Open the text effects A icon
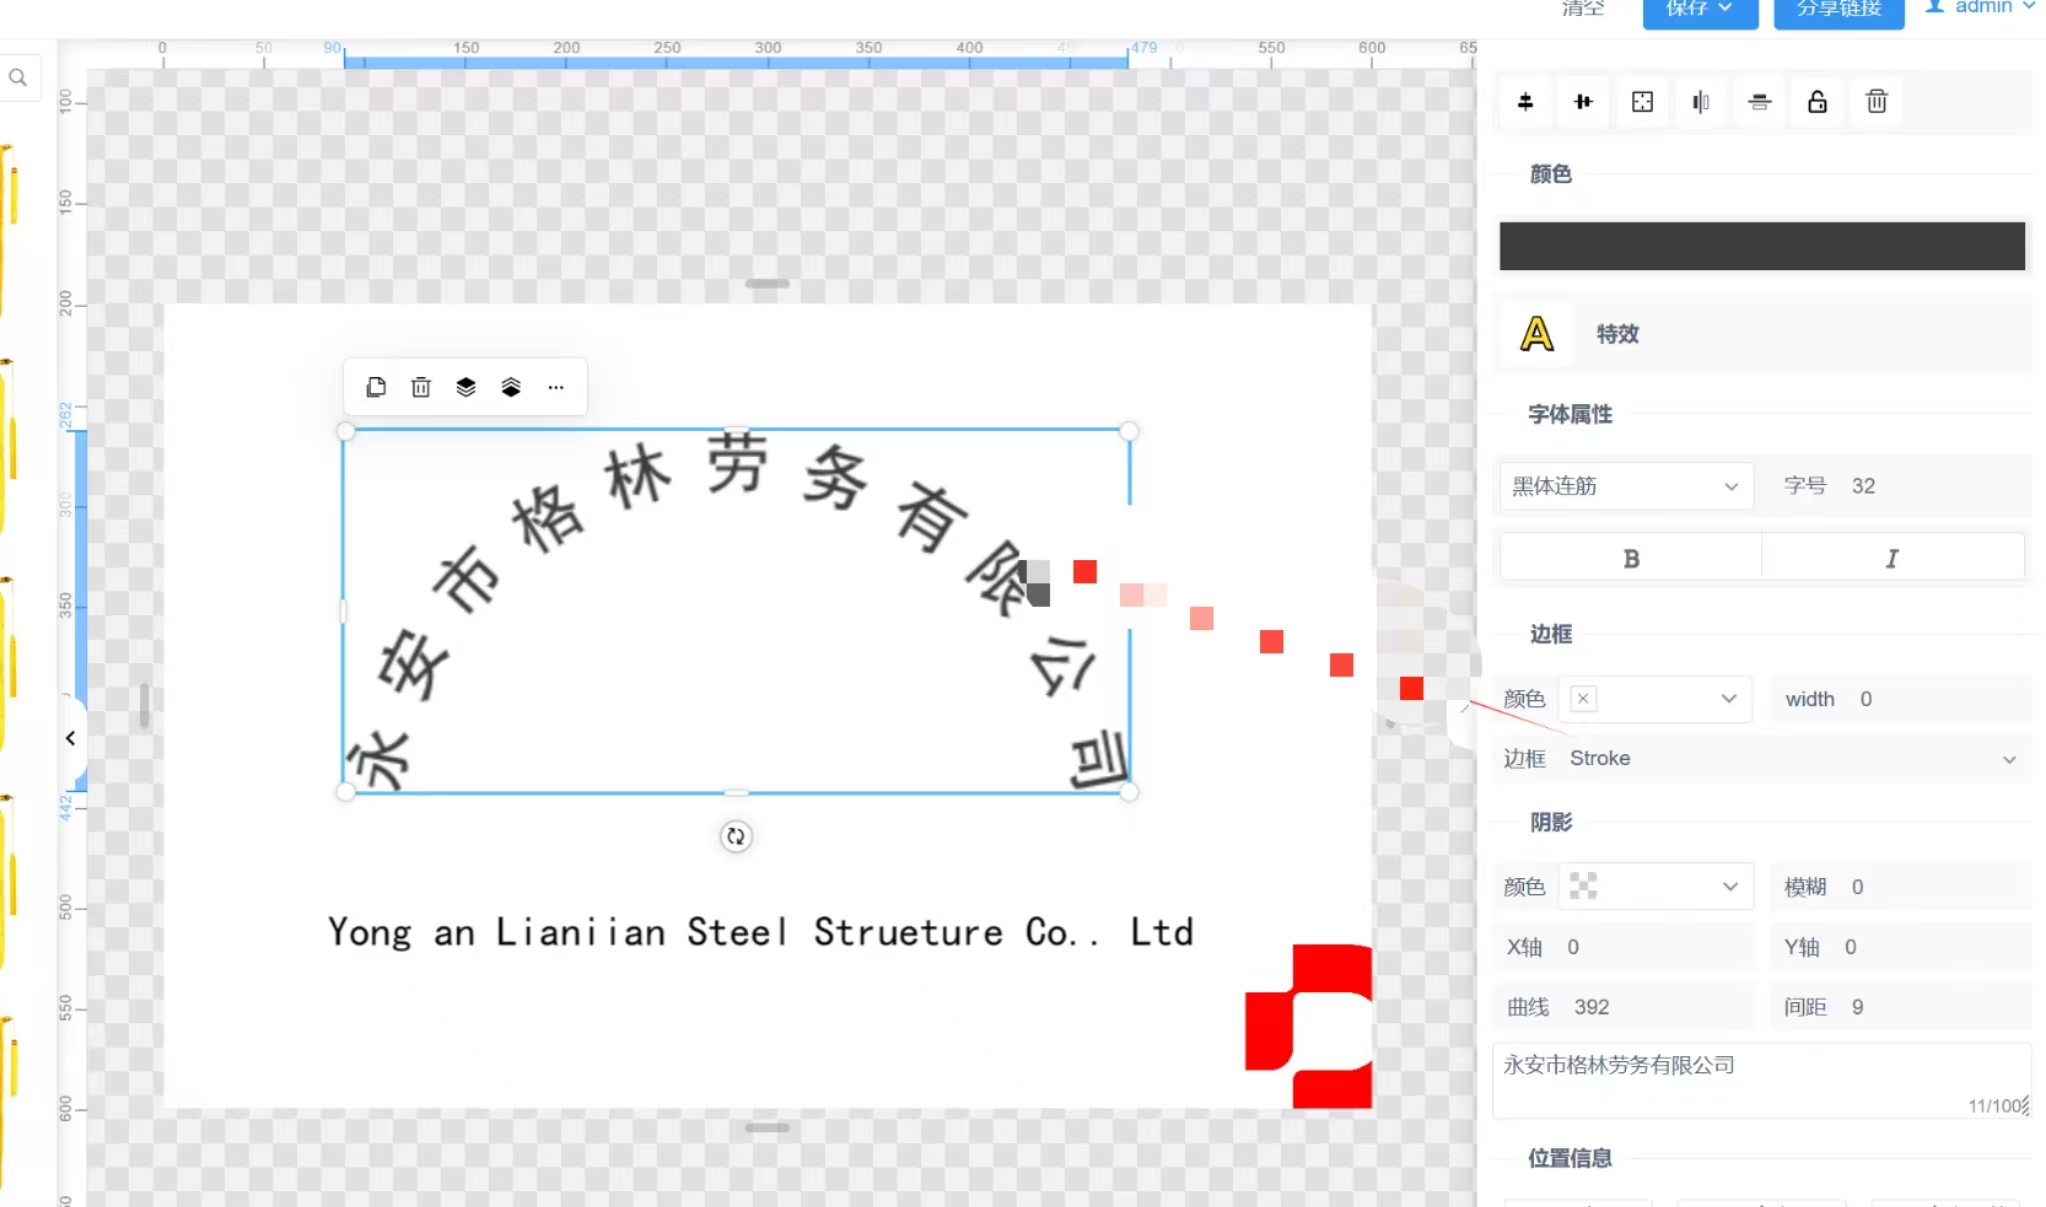Image resolution: width=2046 pixels, height=1207 pixels. pyautogui.click(x=1536, y=334)
